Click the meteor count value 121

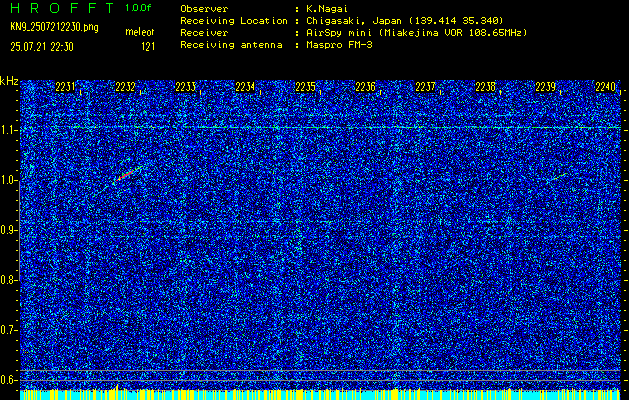(x=148, y=47)
